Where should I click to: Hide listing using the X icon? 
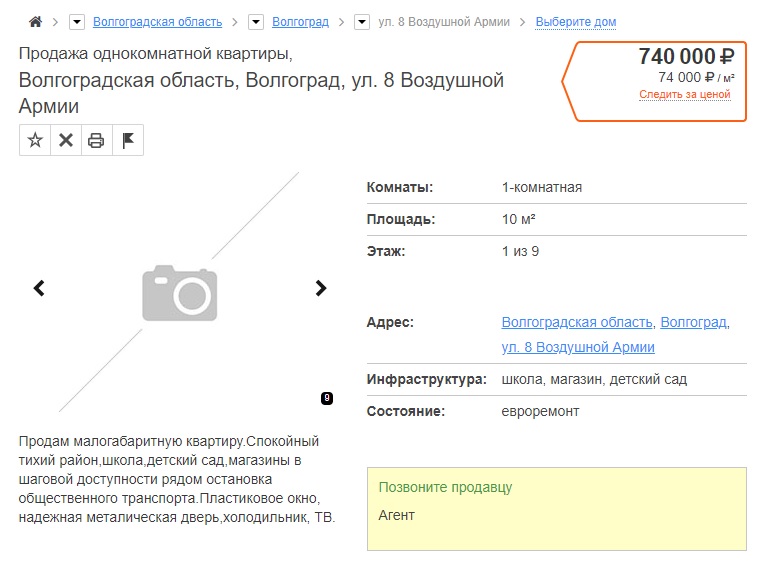[x=66, y=140]
